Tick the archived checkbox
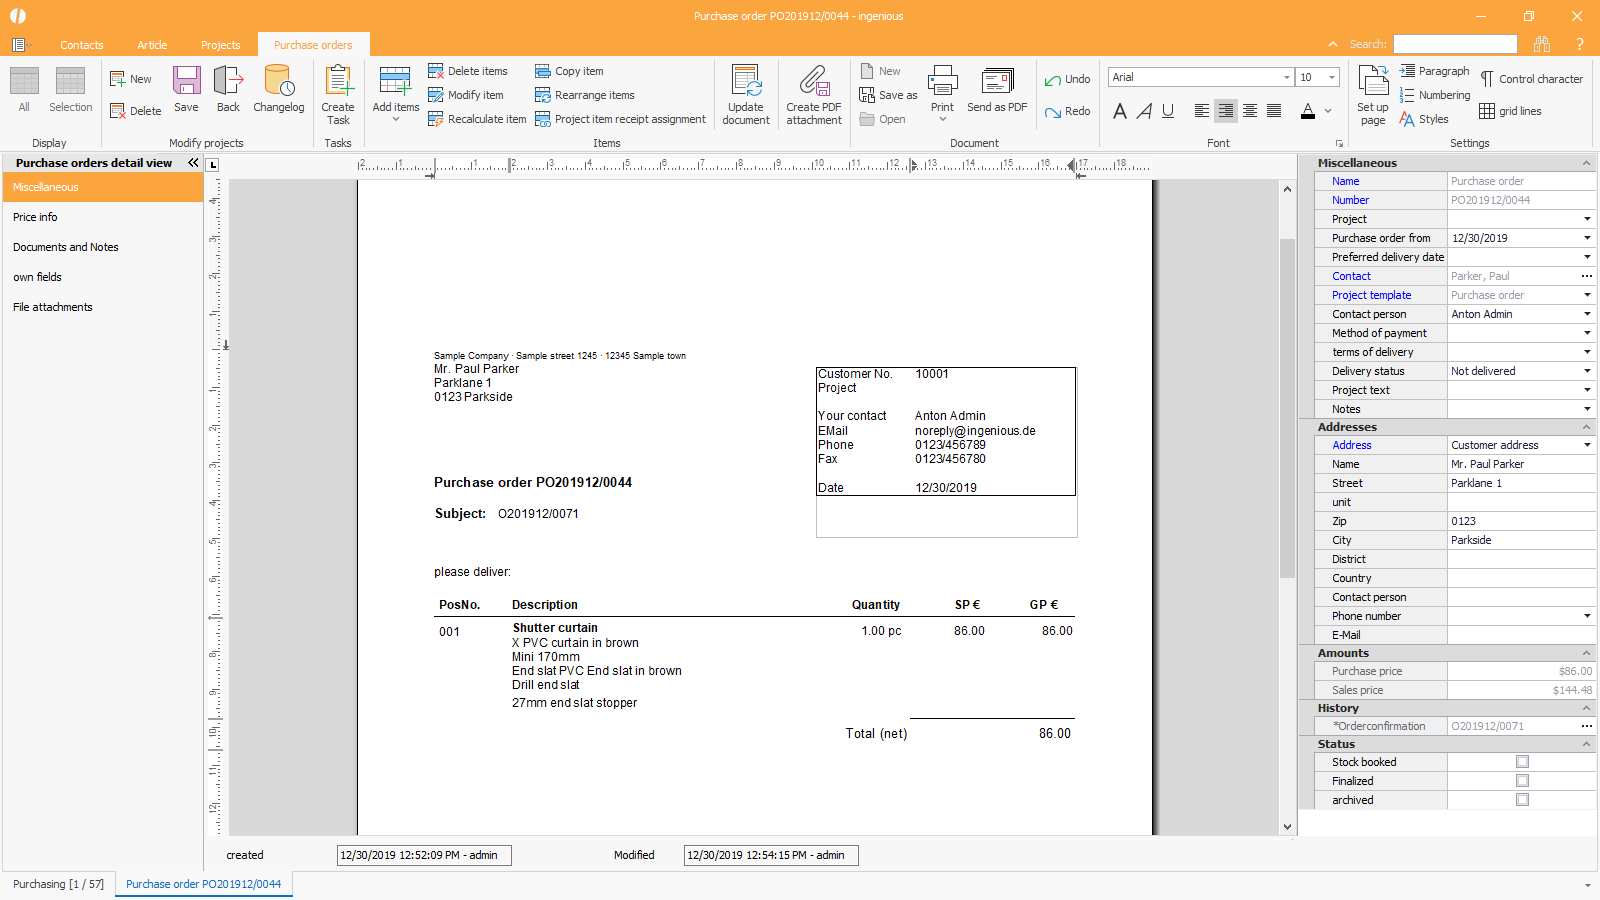 coord(1522,800)
